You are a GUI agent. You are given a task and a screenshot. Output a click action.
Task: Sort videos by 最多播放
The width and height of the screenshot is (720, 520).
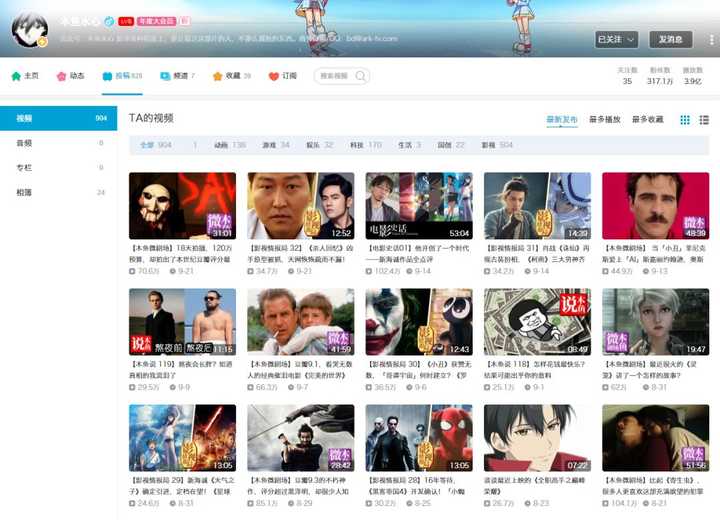click(605, 119)
